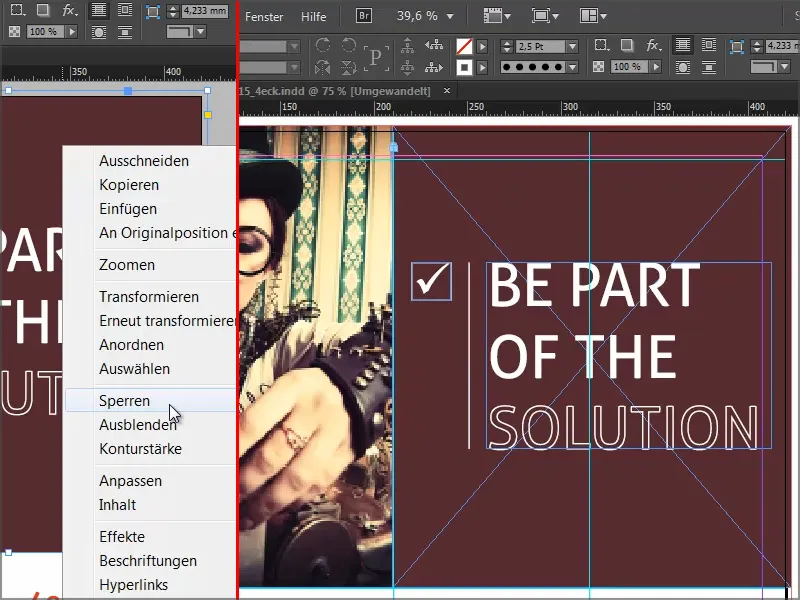Click opacity checkerboard icon in left zoomed view
Viewport: 800px width, 600px height.
click(14, 32)
